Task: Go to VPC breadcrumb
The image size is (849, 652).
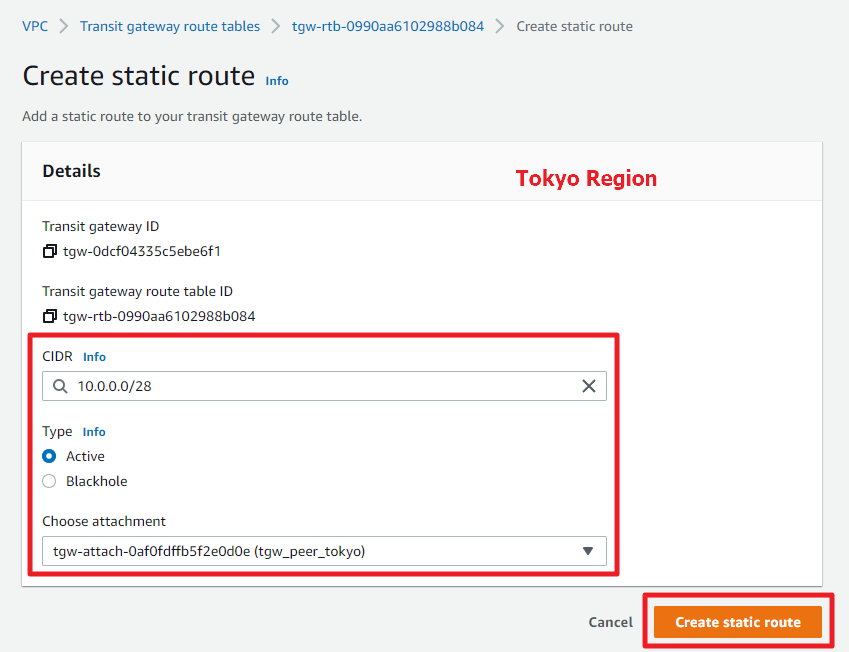Action: 35,26
